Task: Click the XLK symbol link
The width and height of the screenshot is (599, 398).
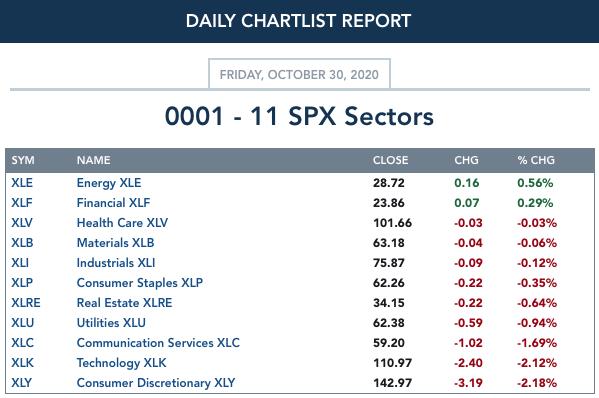Action: coord(22,362)
